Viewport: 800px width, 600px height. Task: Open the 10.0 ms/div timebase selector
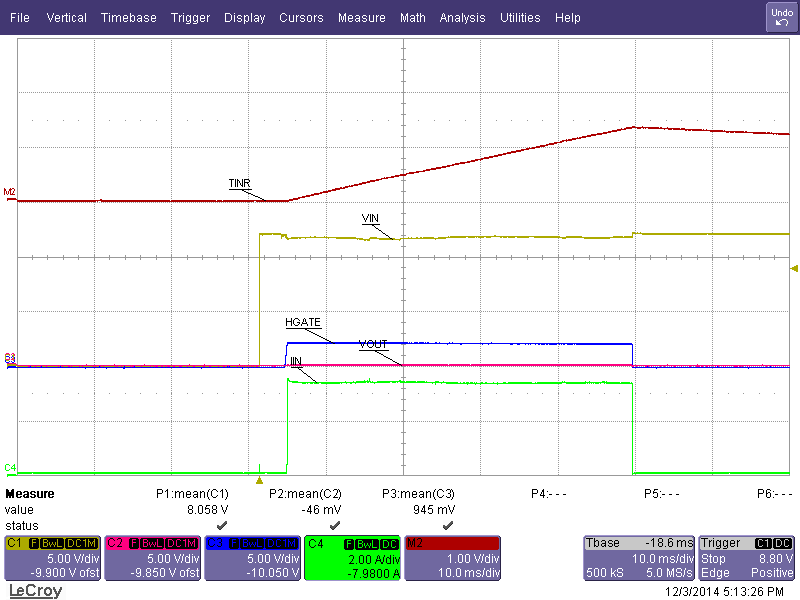(662, 557)
